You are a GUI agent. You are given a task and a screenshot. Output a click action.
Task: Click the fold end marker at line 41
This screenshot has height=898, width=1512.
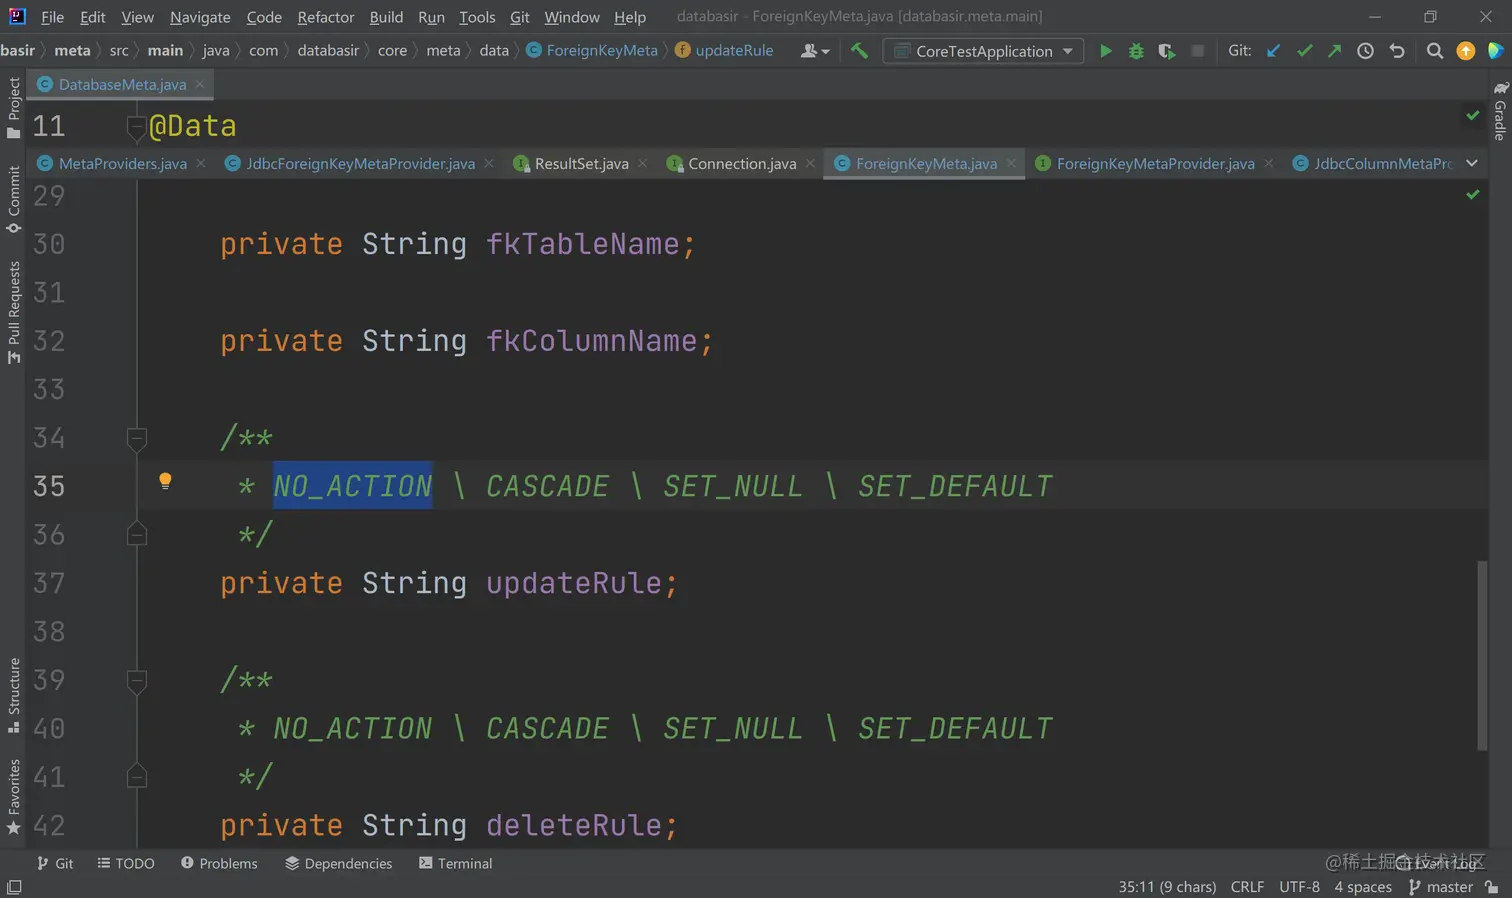(136, 777)
